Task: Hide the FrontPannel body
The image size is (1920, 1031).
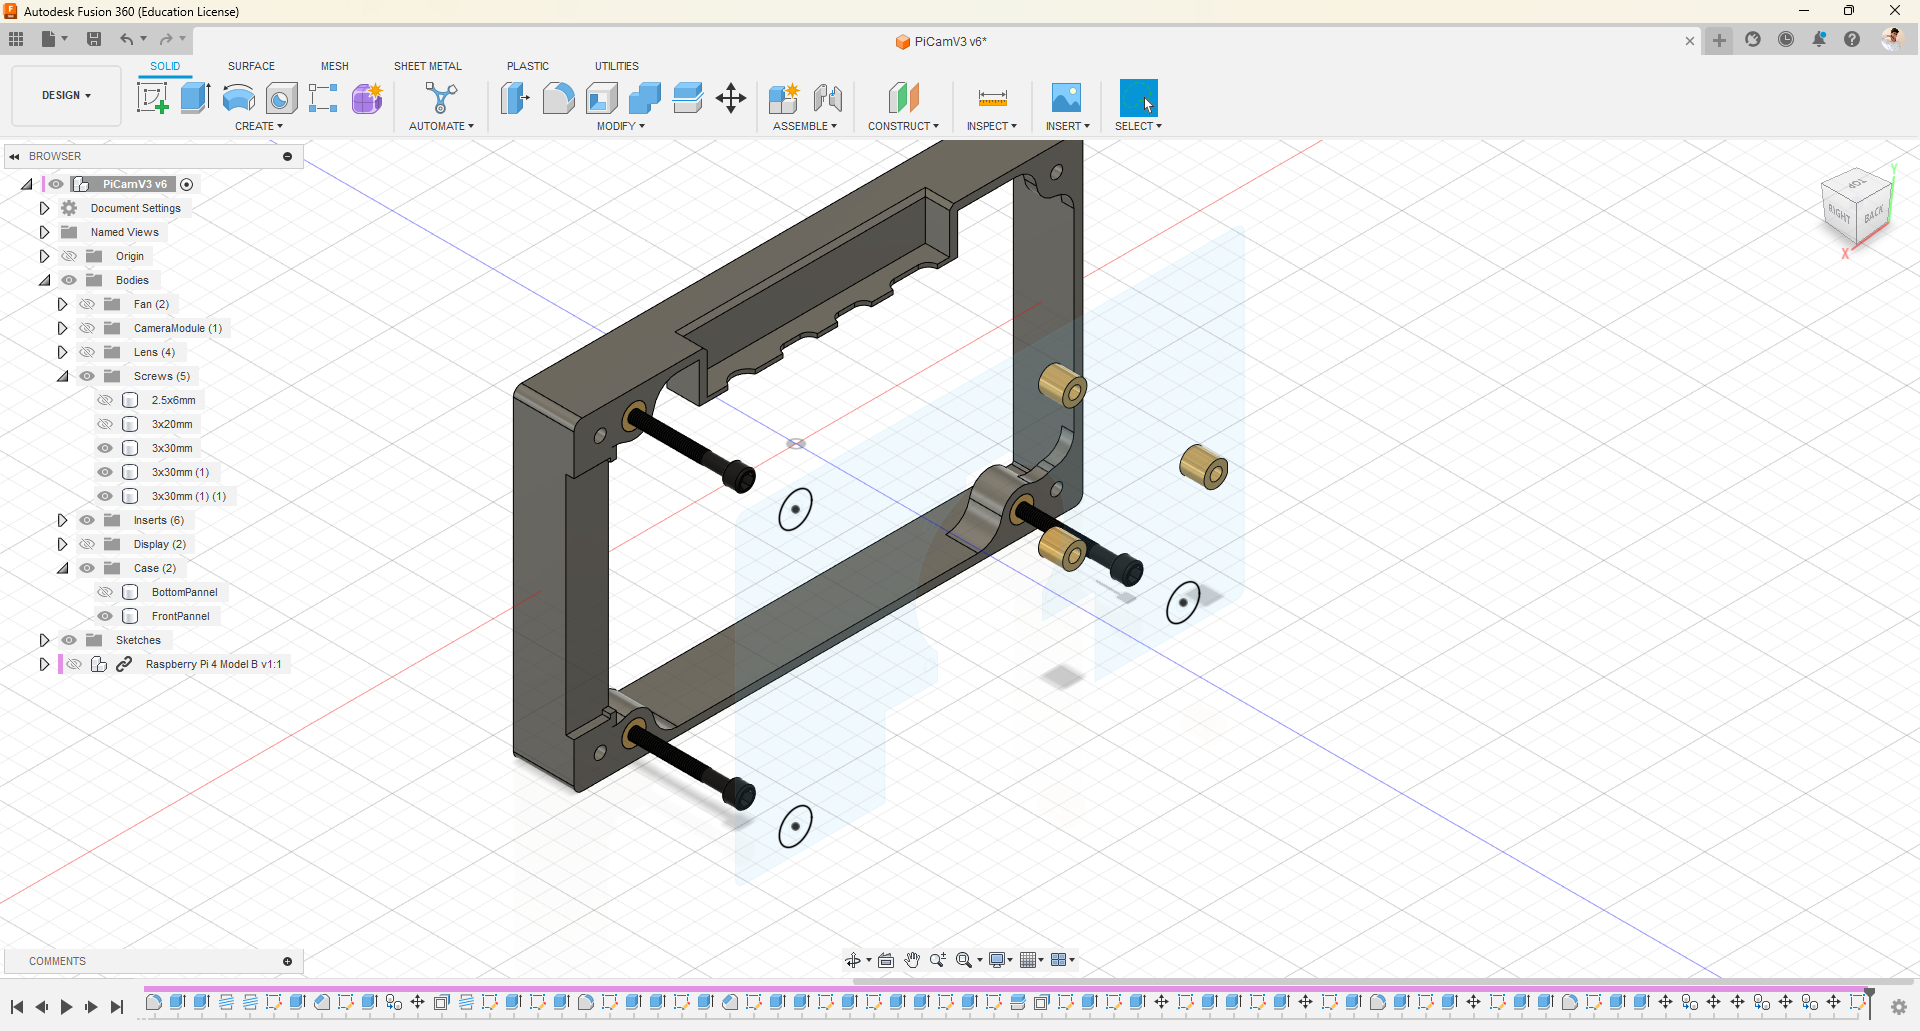Action: click(105, 616)
